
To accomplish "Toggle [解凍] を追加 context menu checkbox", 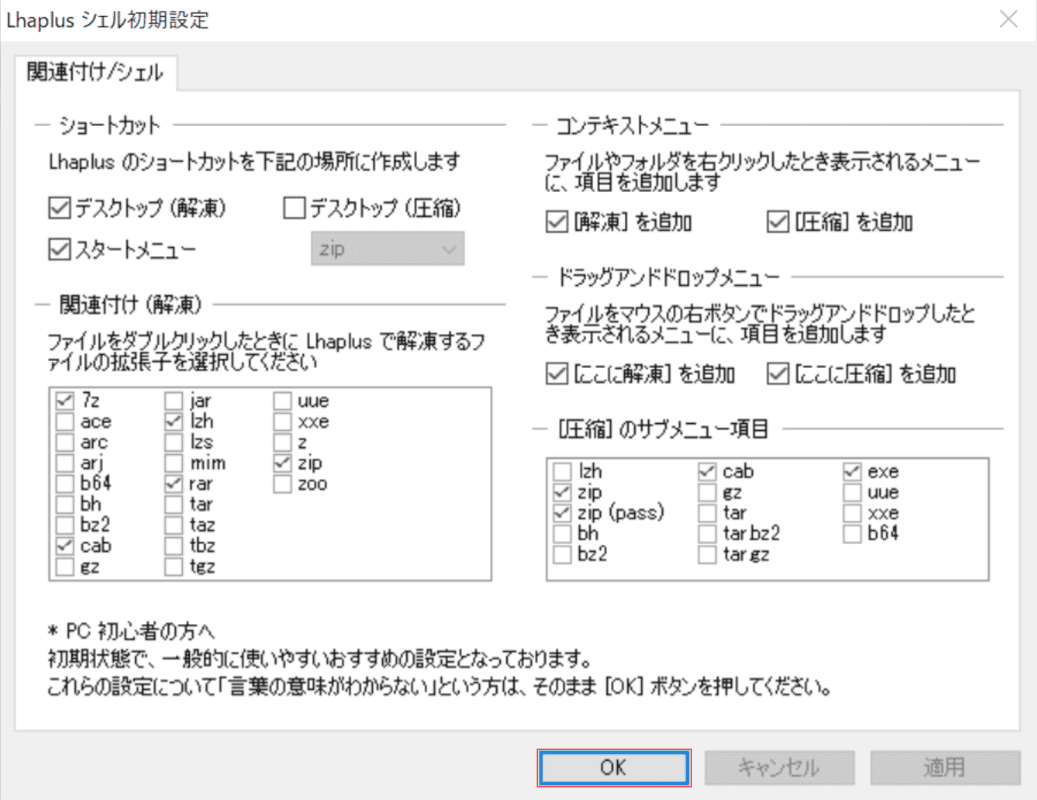I will [x=557, y=222].
